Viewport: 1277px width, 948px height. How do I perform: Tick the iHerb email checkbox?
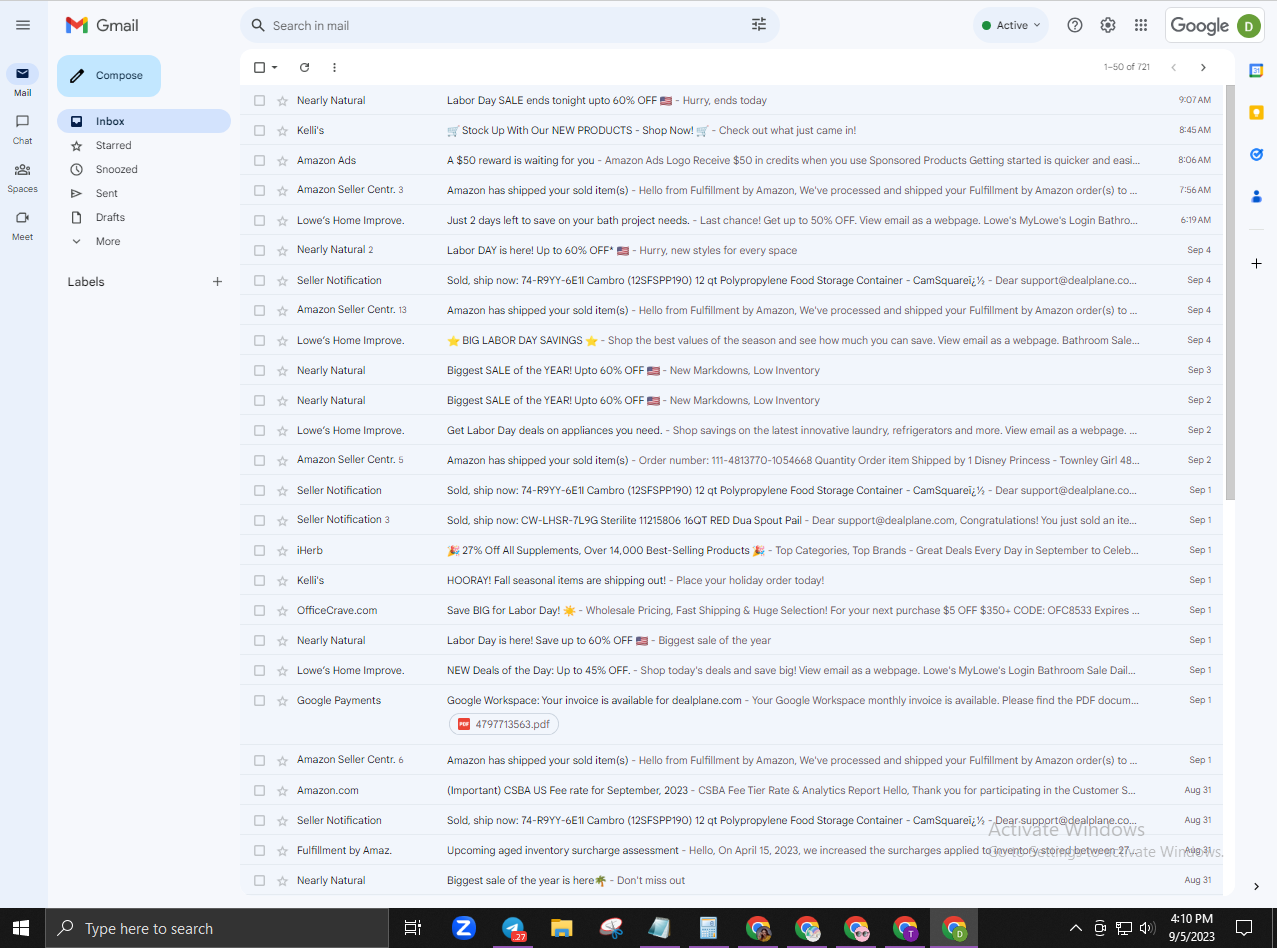coord(260,550)
